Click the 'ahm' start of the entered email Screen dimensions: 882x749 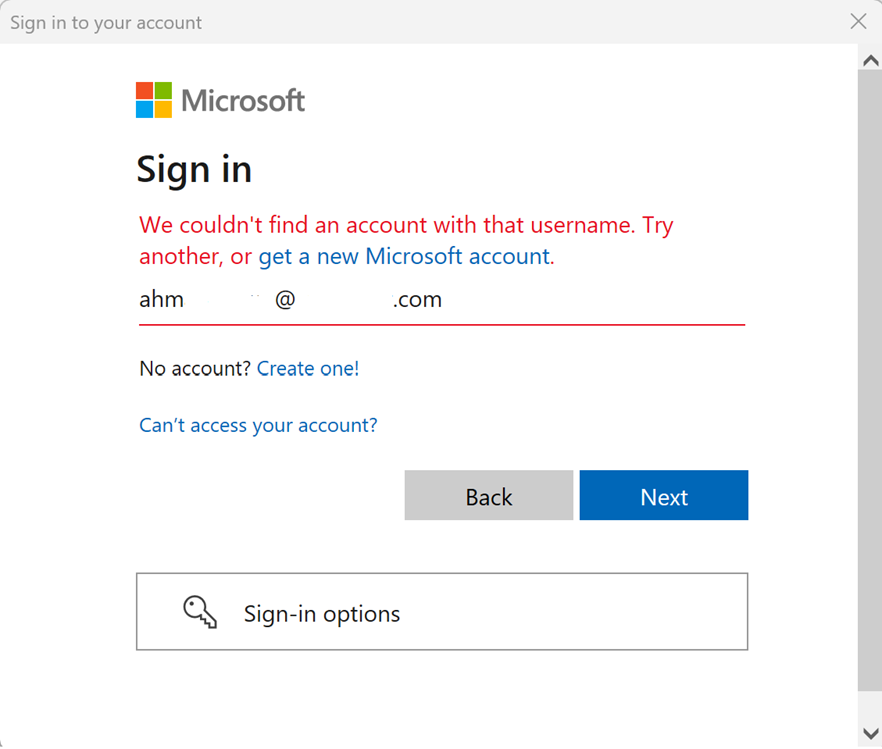click(161, 300)
